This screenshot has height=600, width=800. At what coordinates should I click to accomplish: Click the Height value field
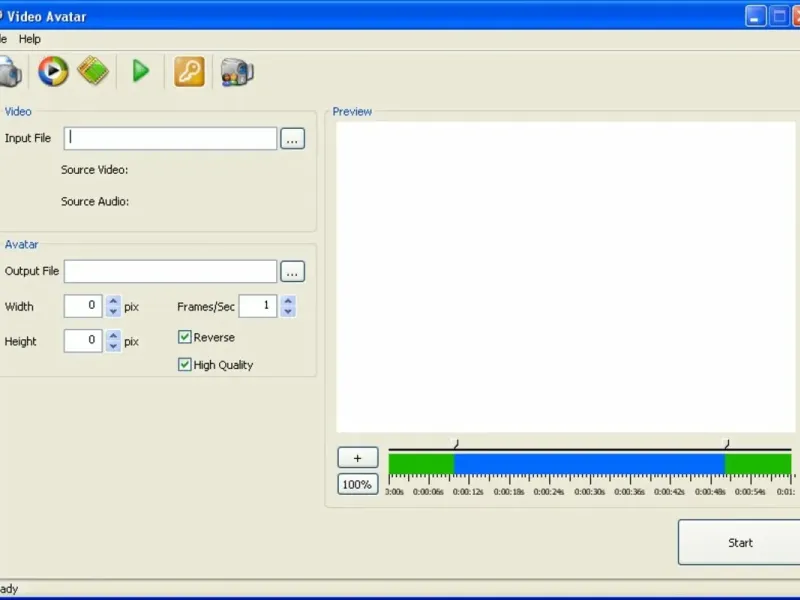(83, 340)
